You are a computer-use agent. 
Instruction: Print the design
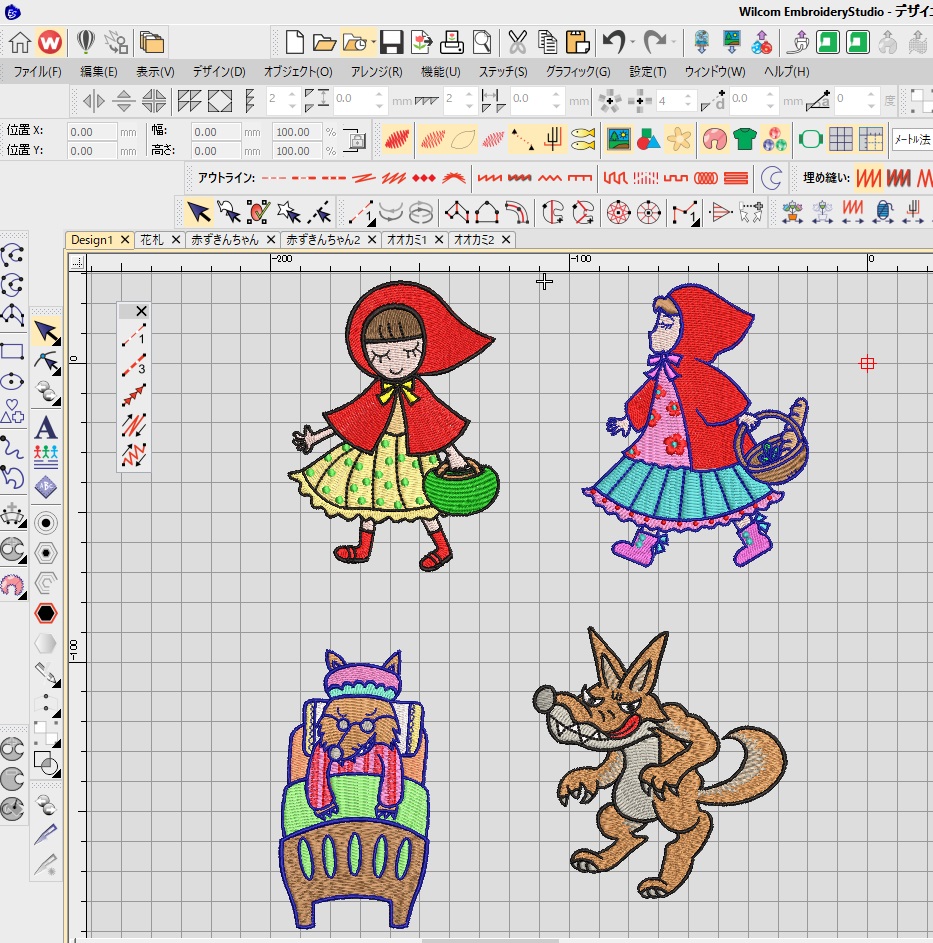[x=451, y=42]
